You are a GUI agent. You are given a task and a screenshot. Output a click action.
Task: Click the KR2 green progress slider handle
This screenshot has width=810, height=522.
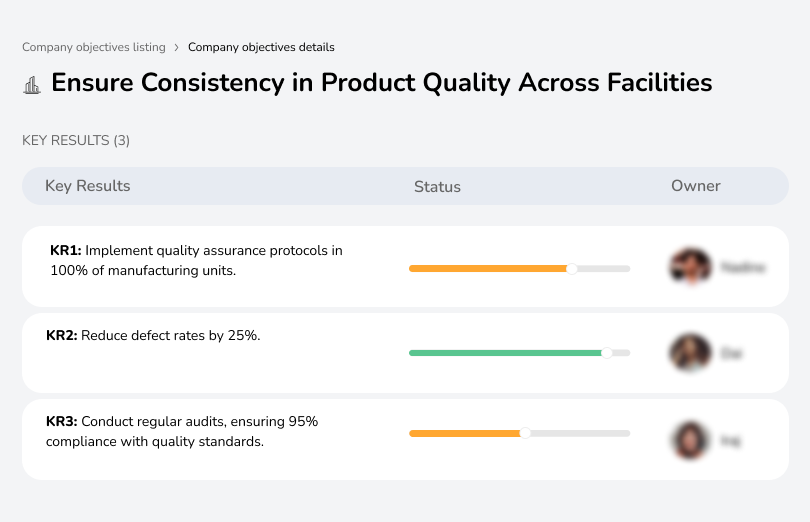pyautogui.click(x=606, y=353)
